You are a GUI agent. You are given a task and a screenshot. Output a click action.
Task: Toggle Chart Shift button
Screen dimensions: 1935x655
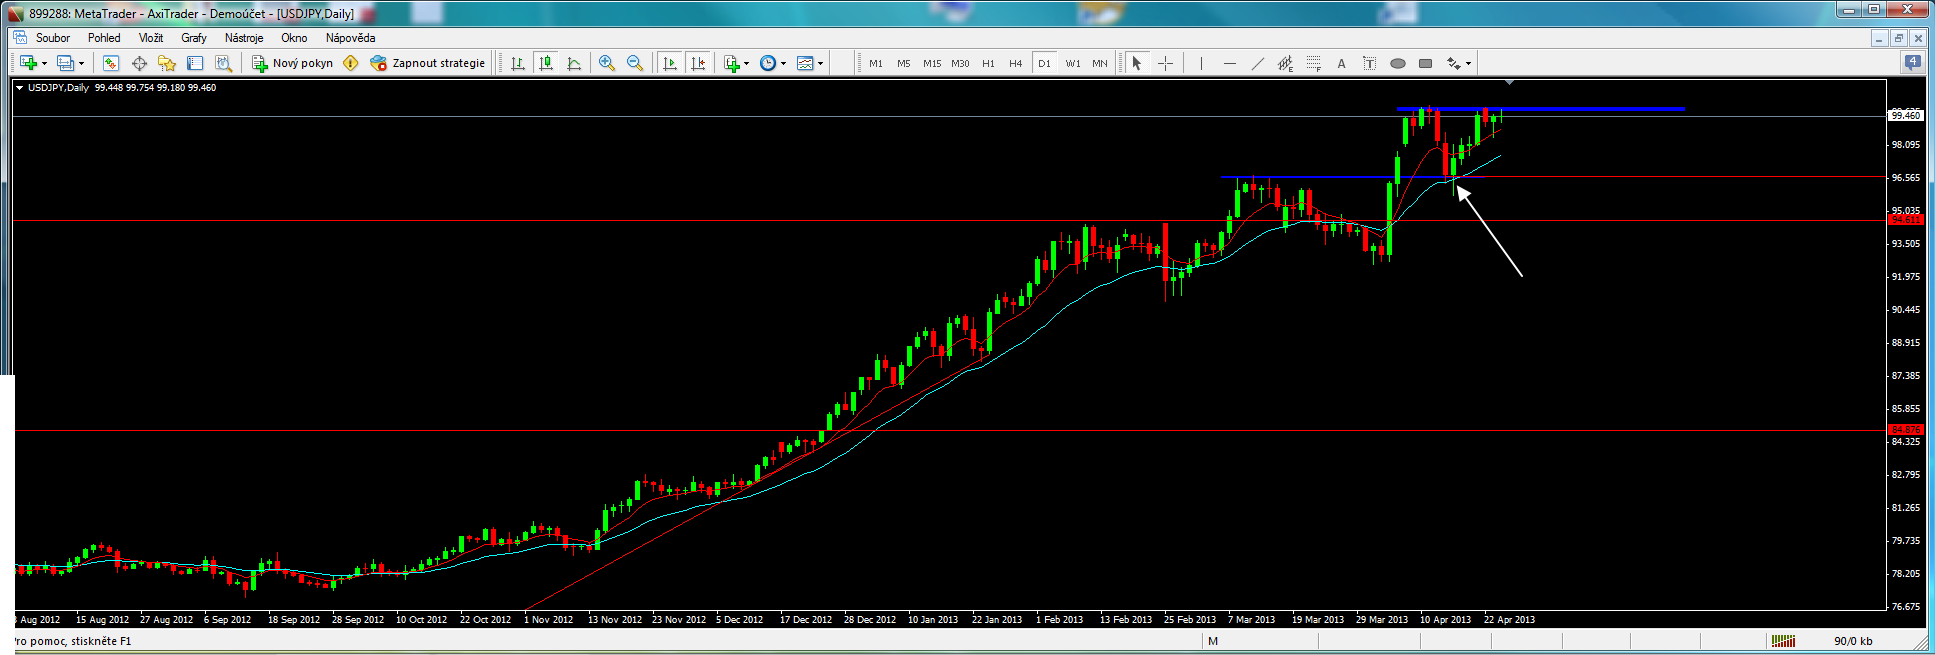(698, 63)
